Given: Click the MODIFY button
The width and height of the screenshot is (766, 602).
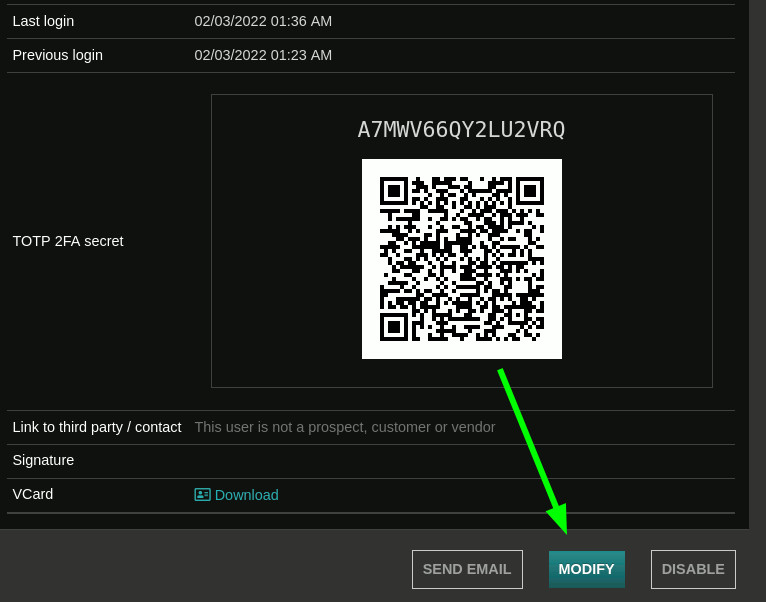Looking at the screenshot, I should coord(587,569).
